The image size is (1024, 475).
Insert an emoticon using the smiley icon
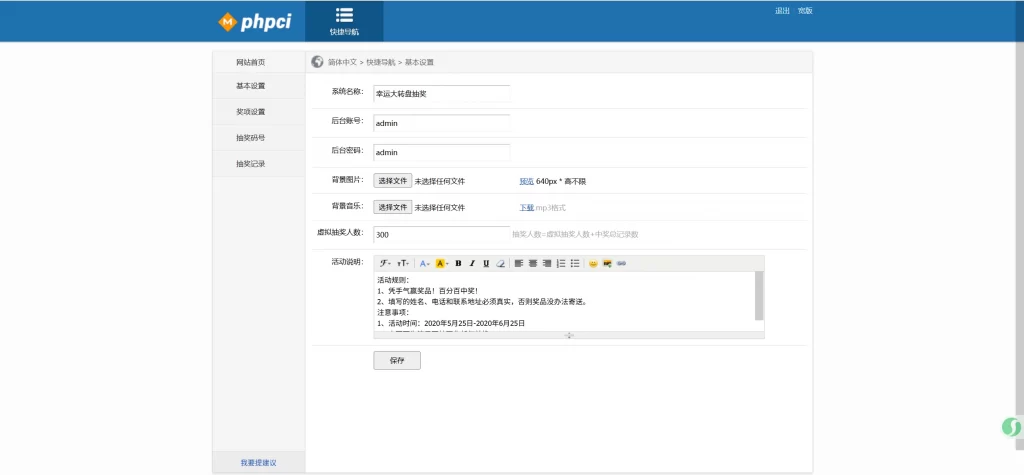click(x=593, y=263)
